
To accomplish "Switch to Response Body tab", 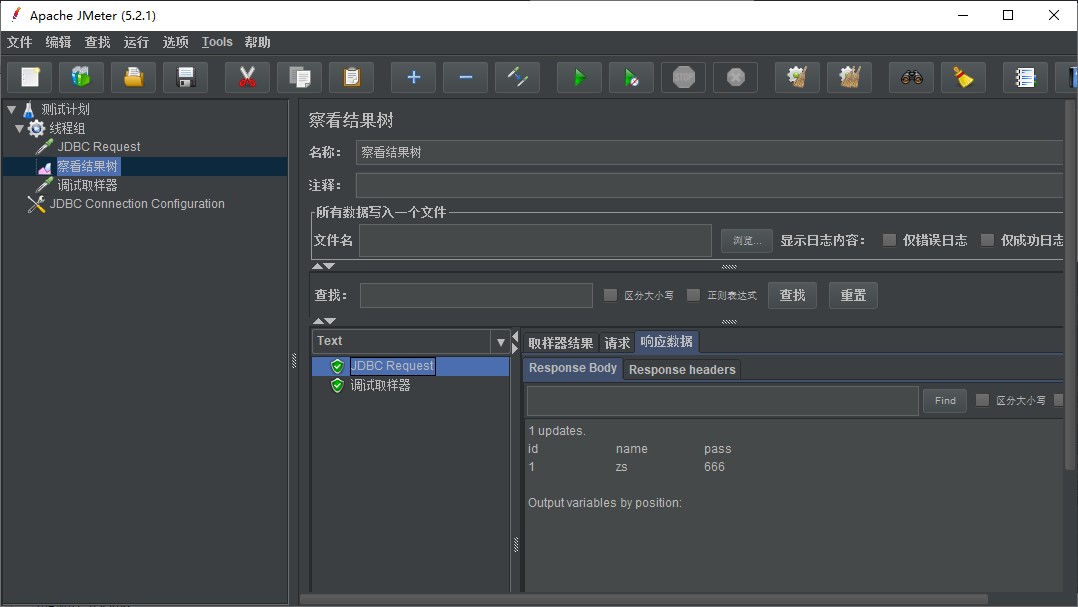I will click(x=573, y=368).
